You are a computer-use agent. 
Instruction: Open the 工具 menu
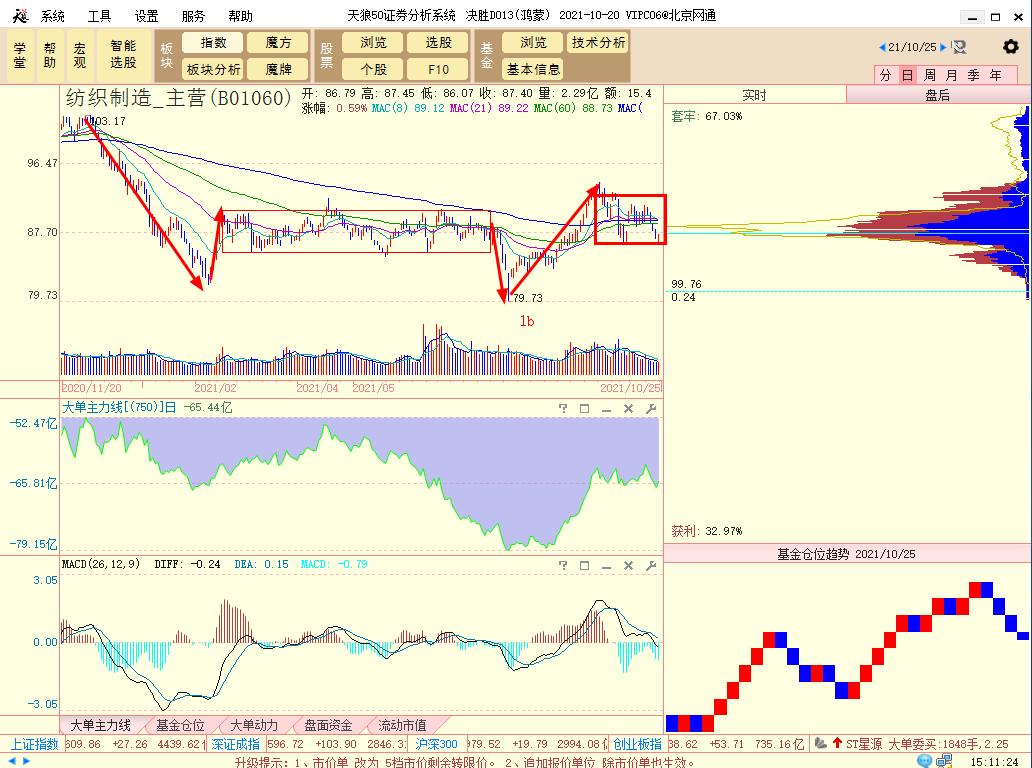99,16
